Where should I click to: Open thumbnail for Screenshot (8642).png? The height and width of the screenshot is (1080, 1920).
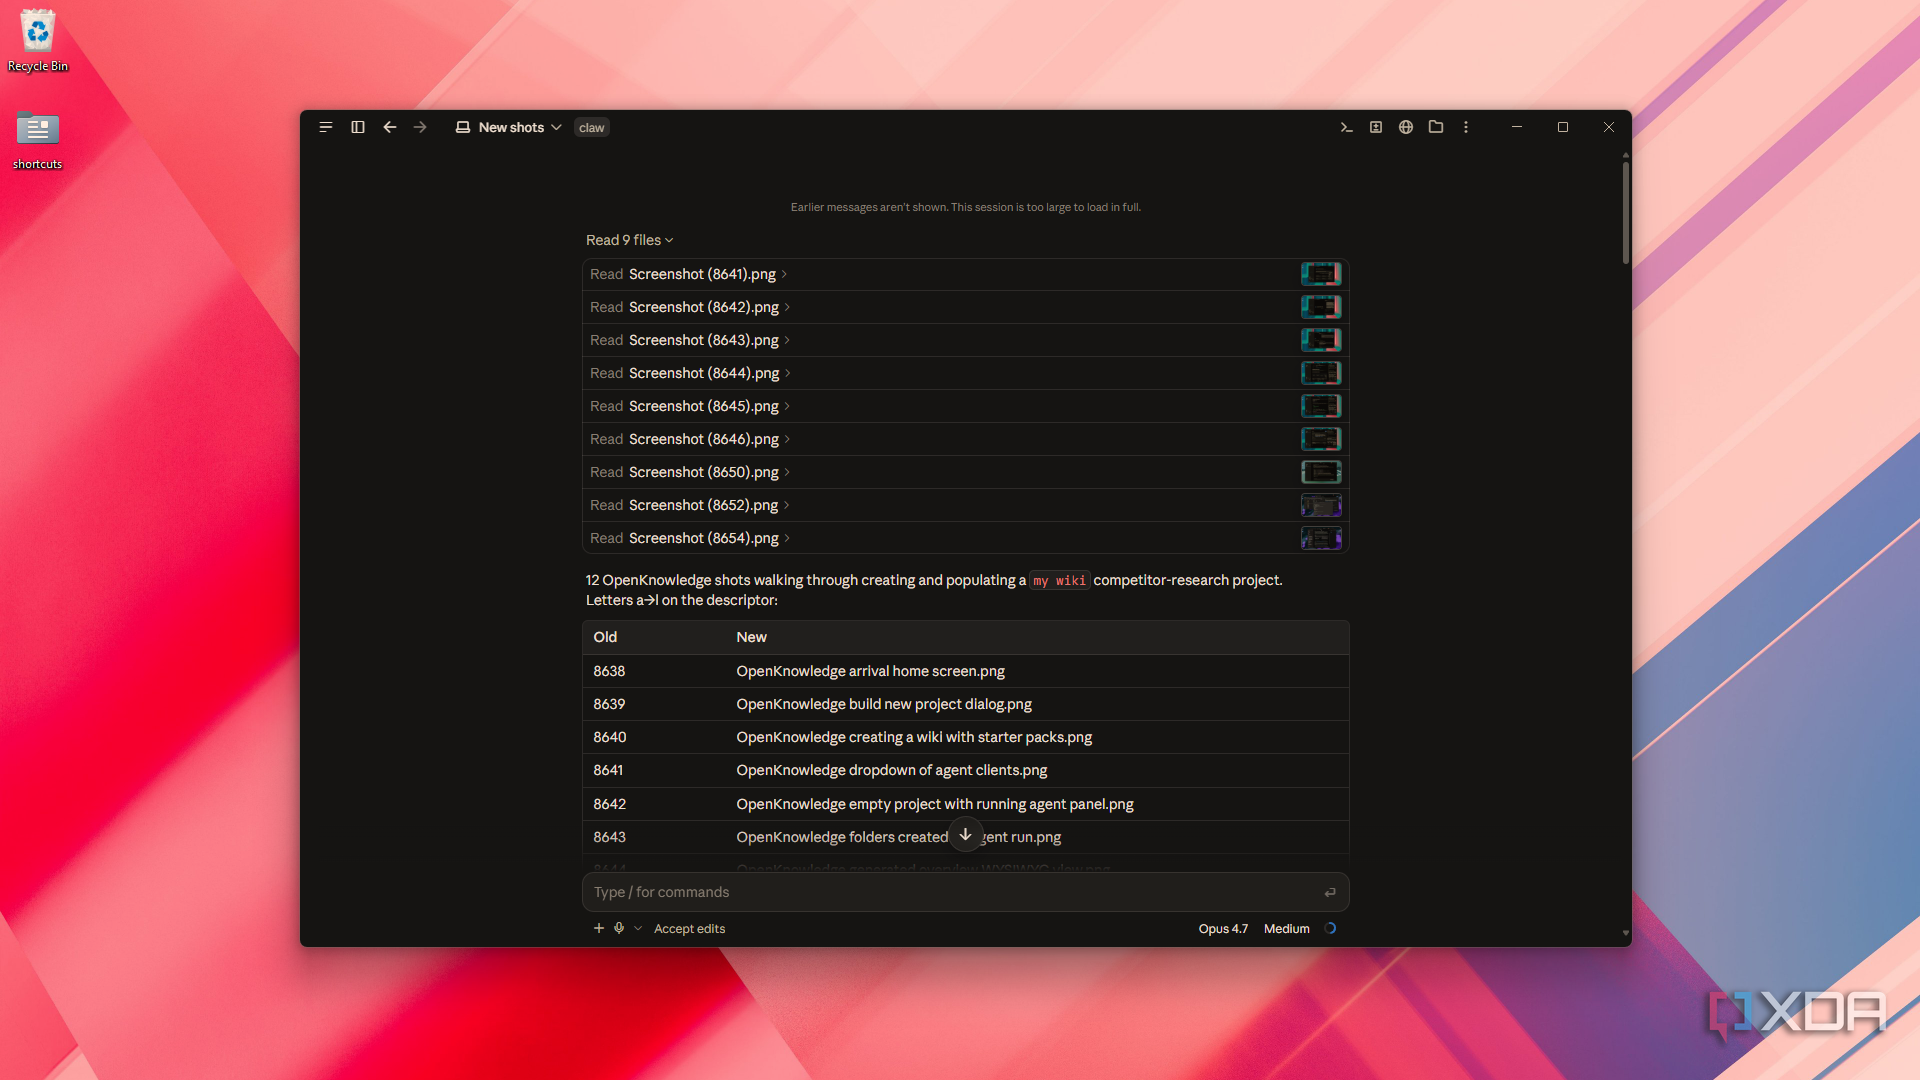(x=1321, y=307)
